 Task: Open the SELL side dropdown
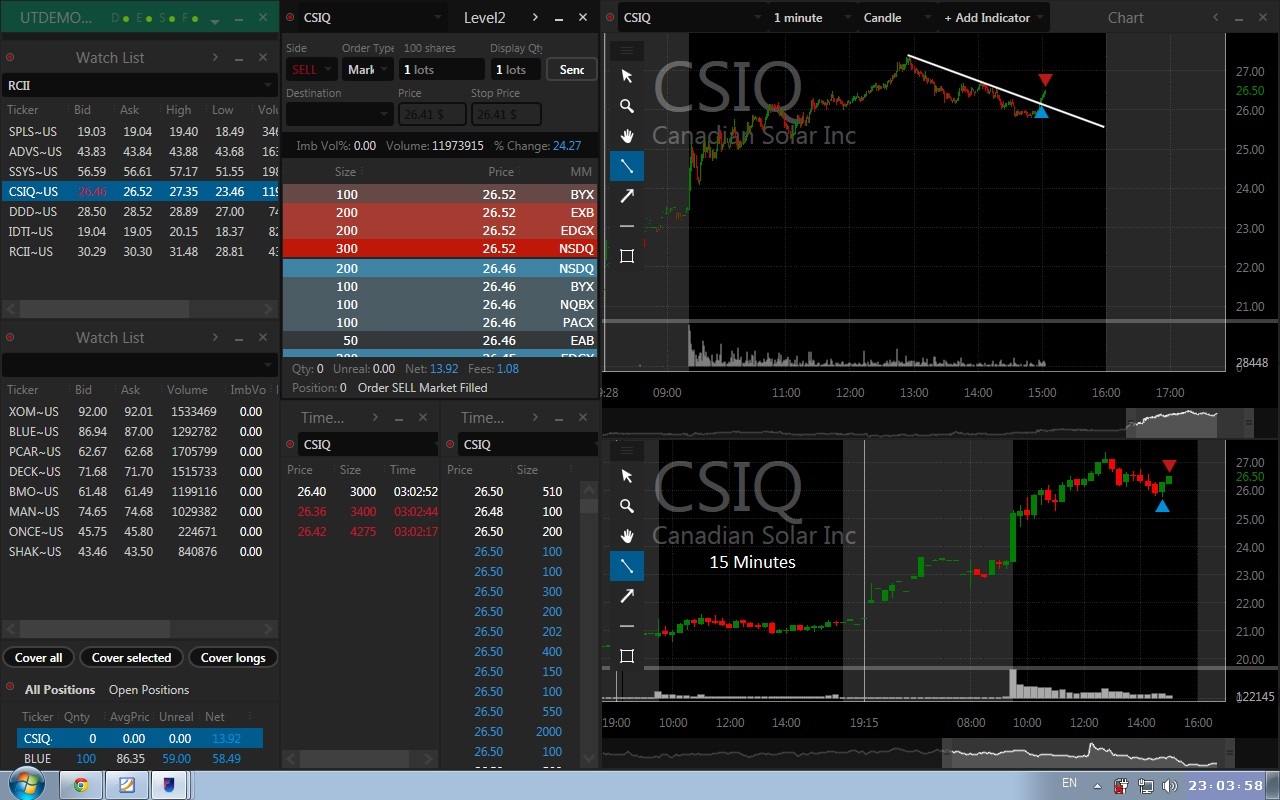click(312, 69)
